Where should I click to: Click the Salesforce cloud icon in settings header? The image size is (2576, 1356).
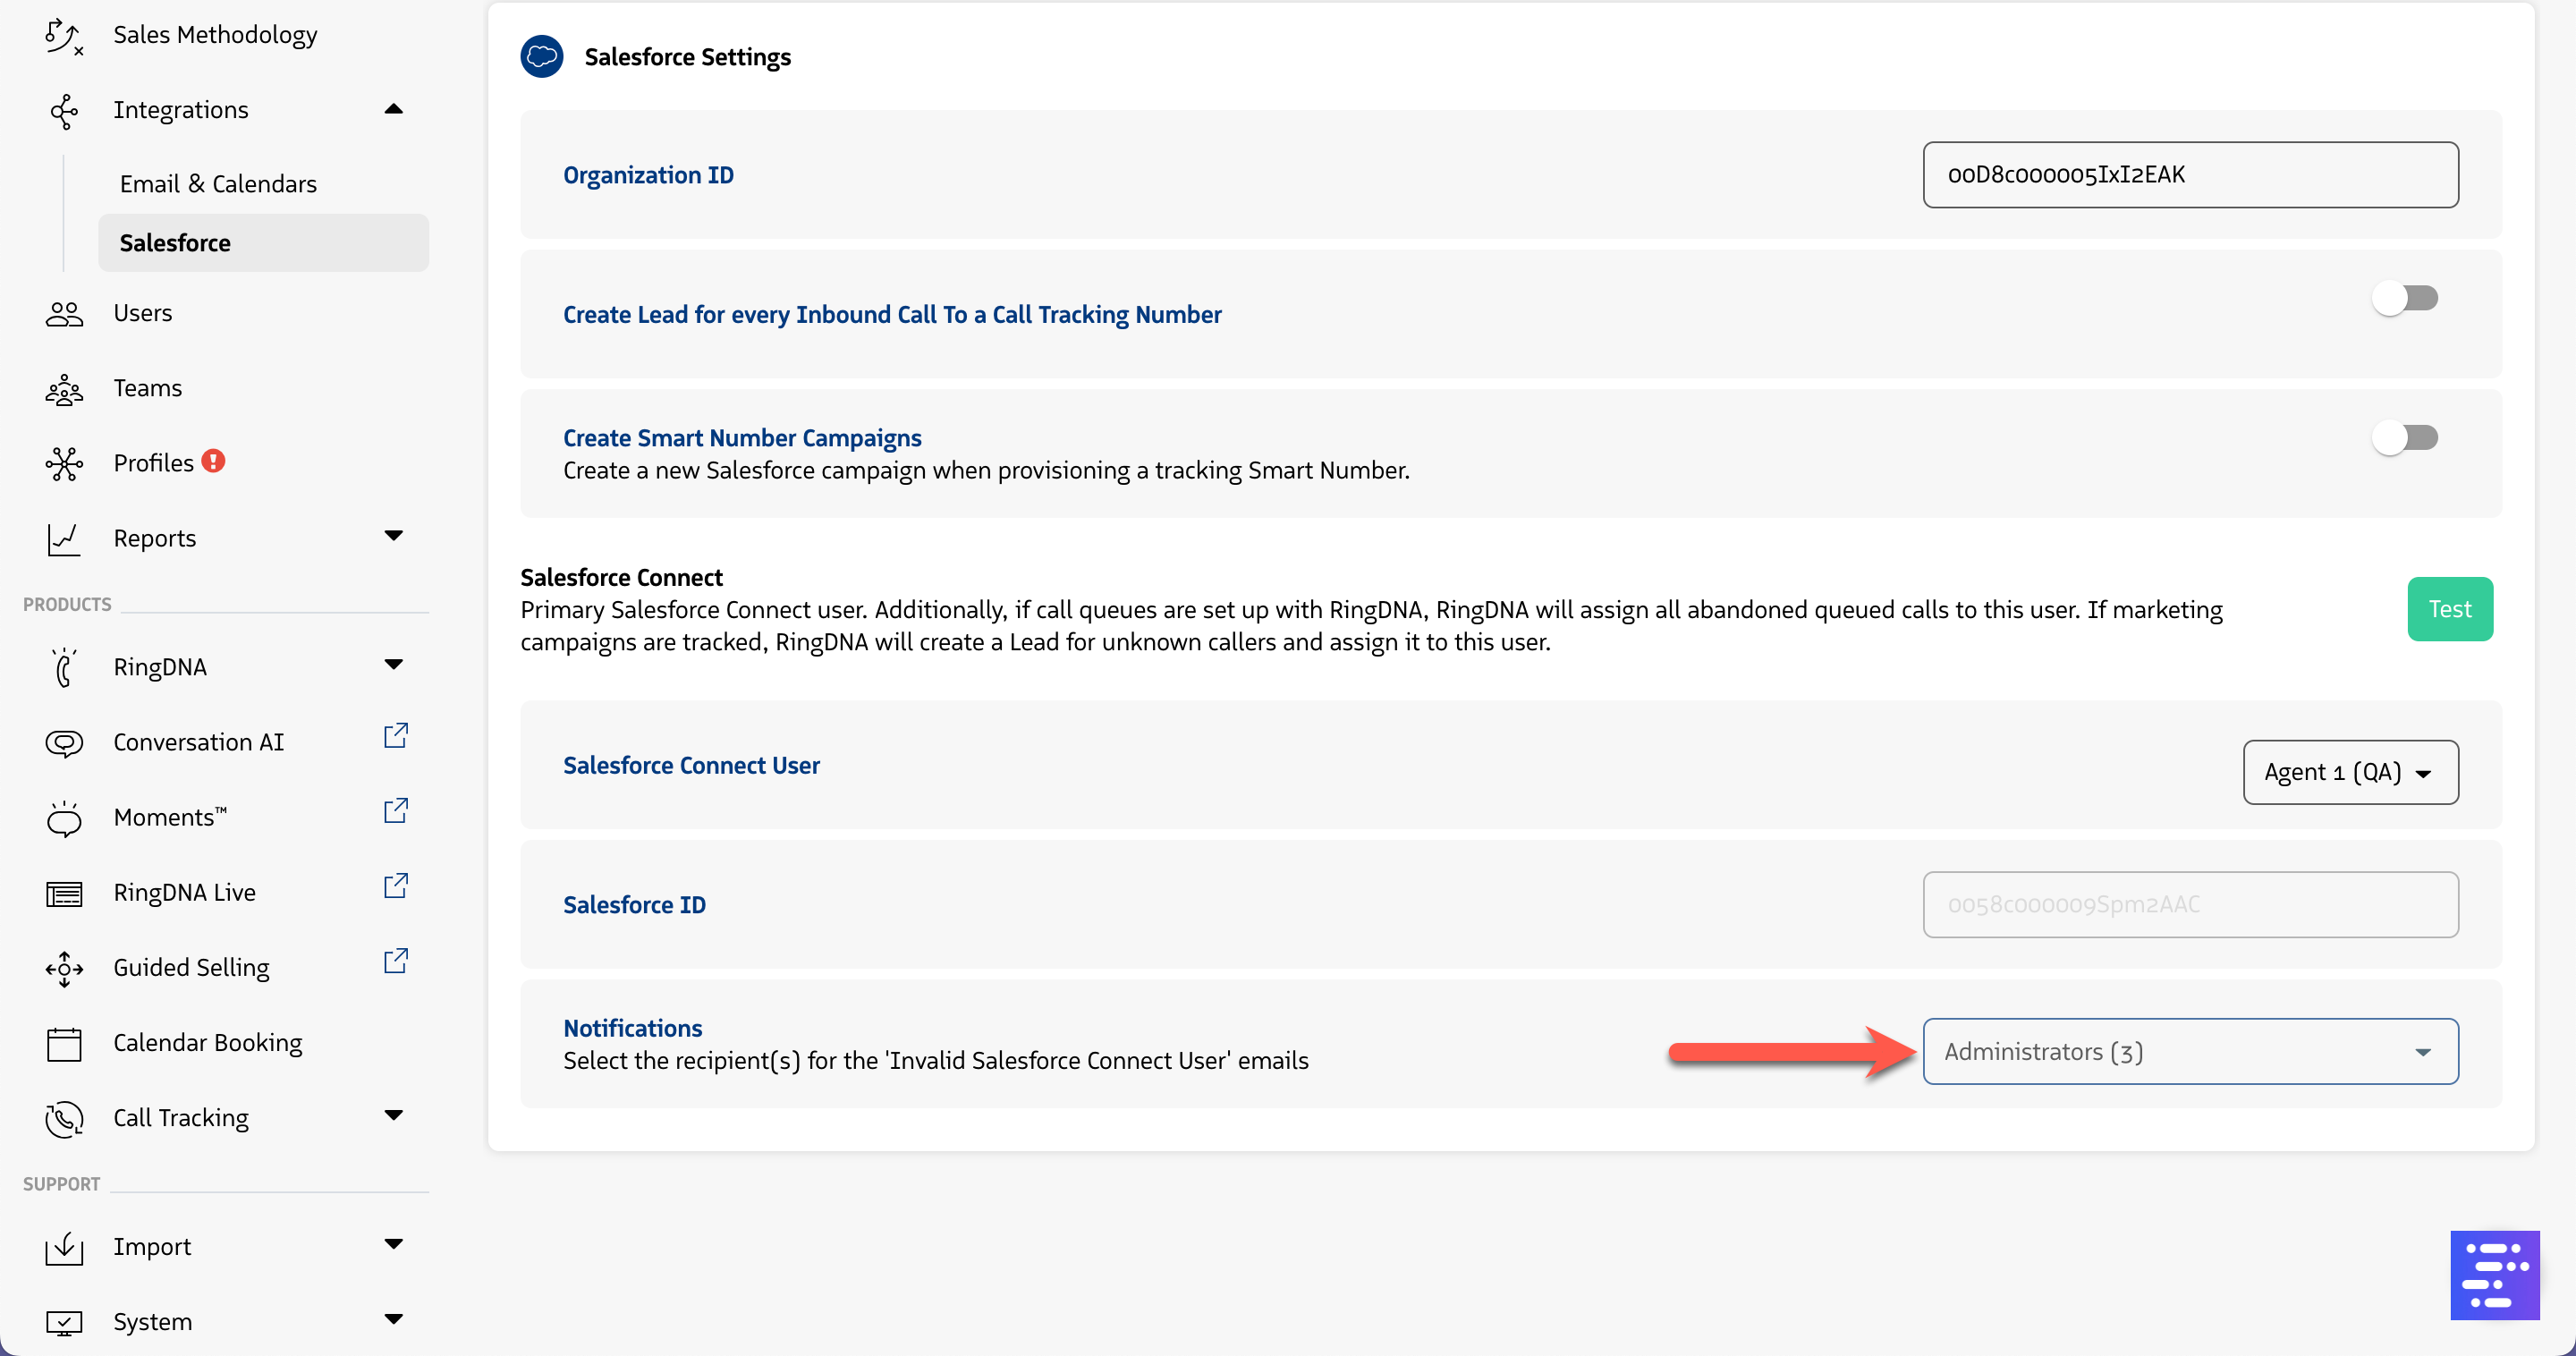tap(542, 56)
